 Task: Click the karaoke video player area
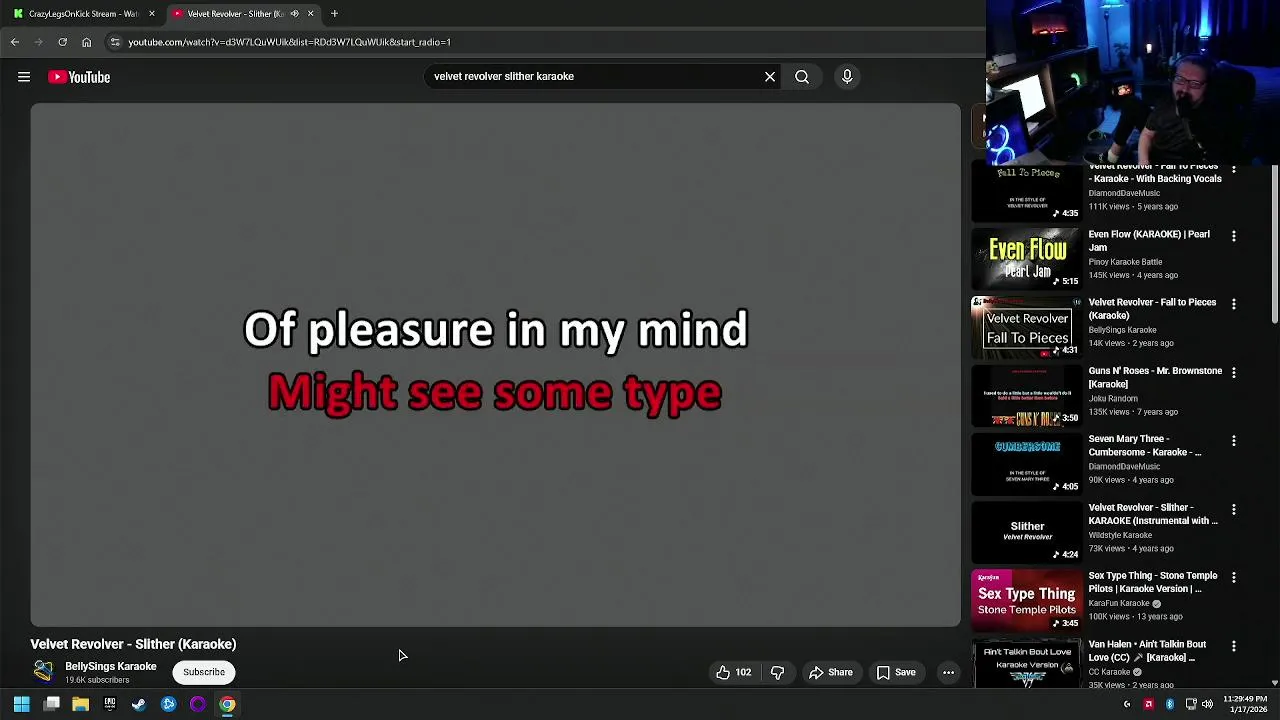click(x=495, y=365)
